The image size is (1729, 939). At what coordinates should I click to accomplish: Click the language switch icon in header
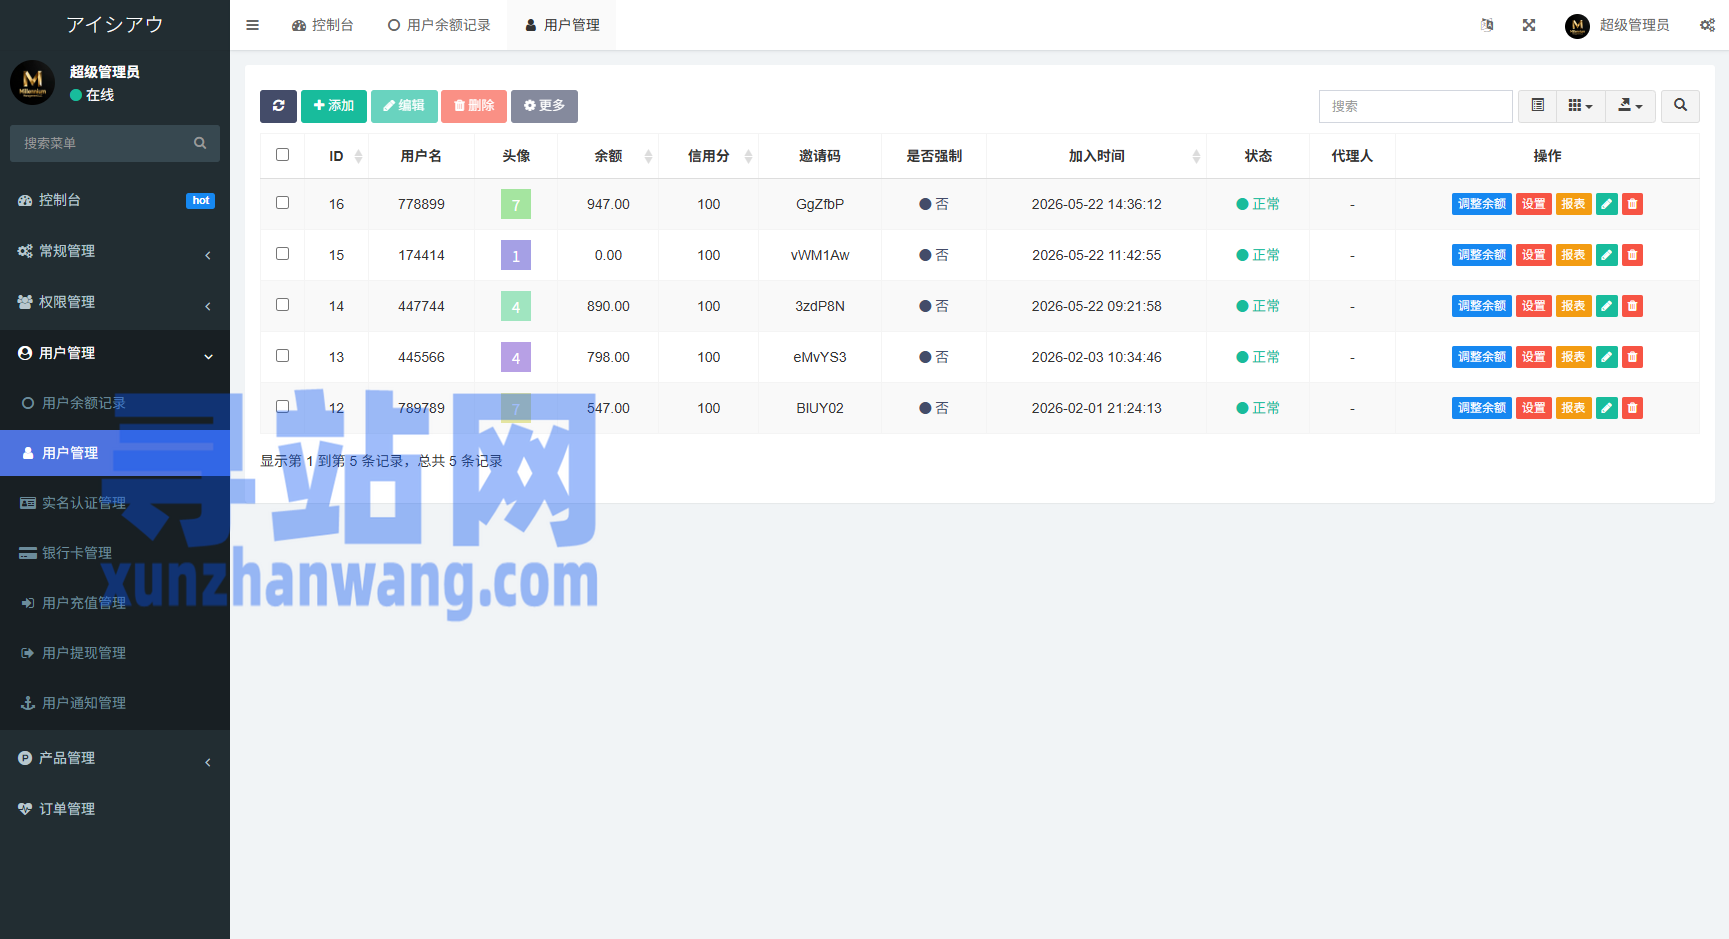[x=1487, y=25]
